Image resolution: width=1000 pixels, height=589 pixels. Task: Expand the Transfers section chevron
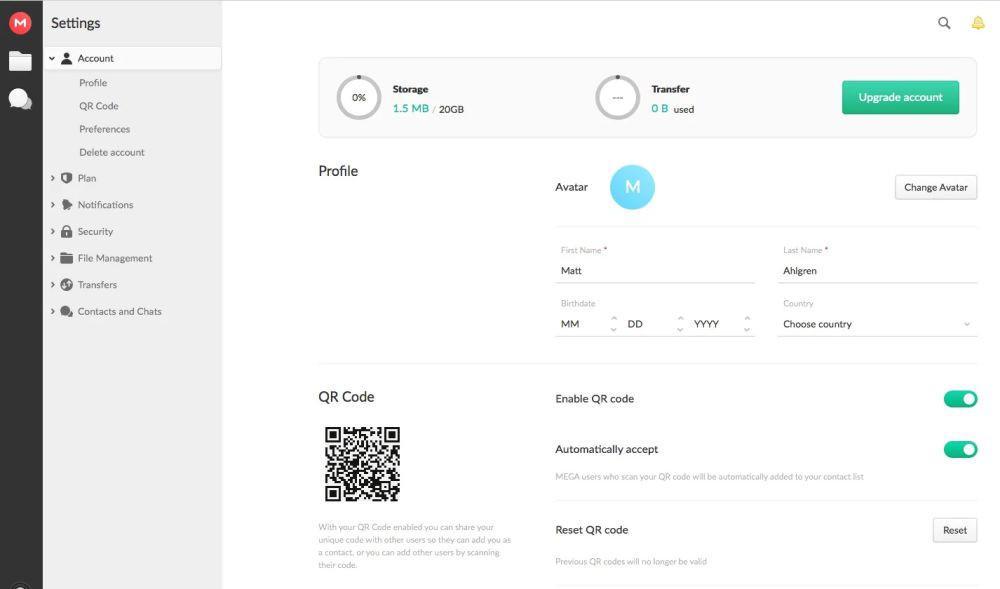(52, 285)
